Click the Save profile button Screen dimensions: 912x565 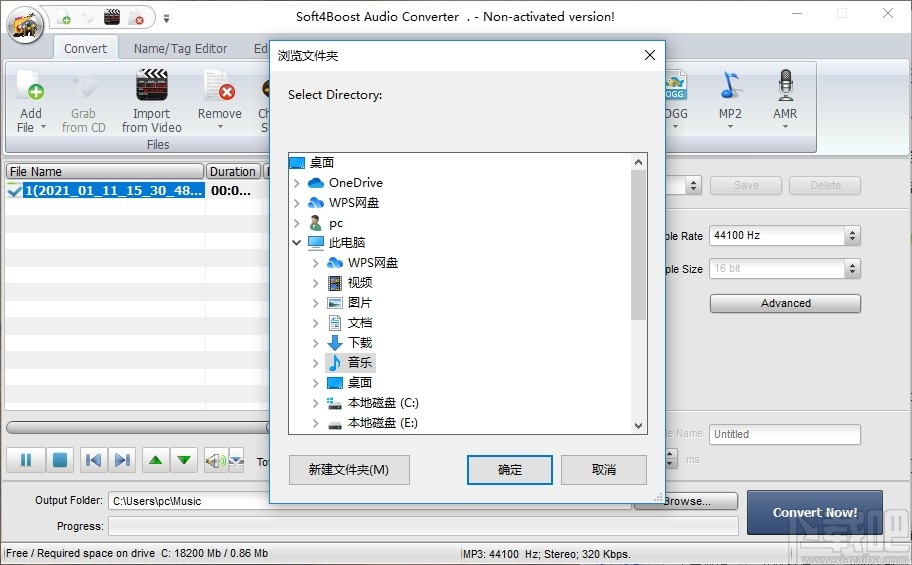(746, 185)
